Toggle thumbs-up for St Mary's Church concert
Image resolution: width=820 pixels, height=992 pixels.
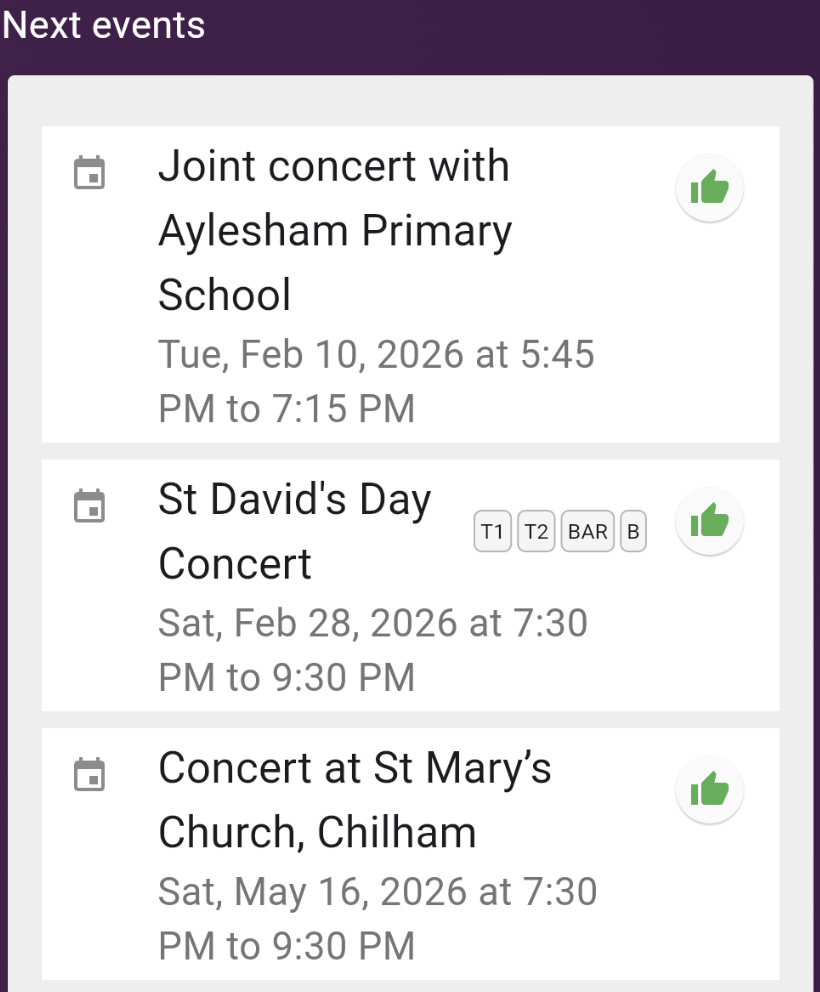click(x=709, y=791)
